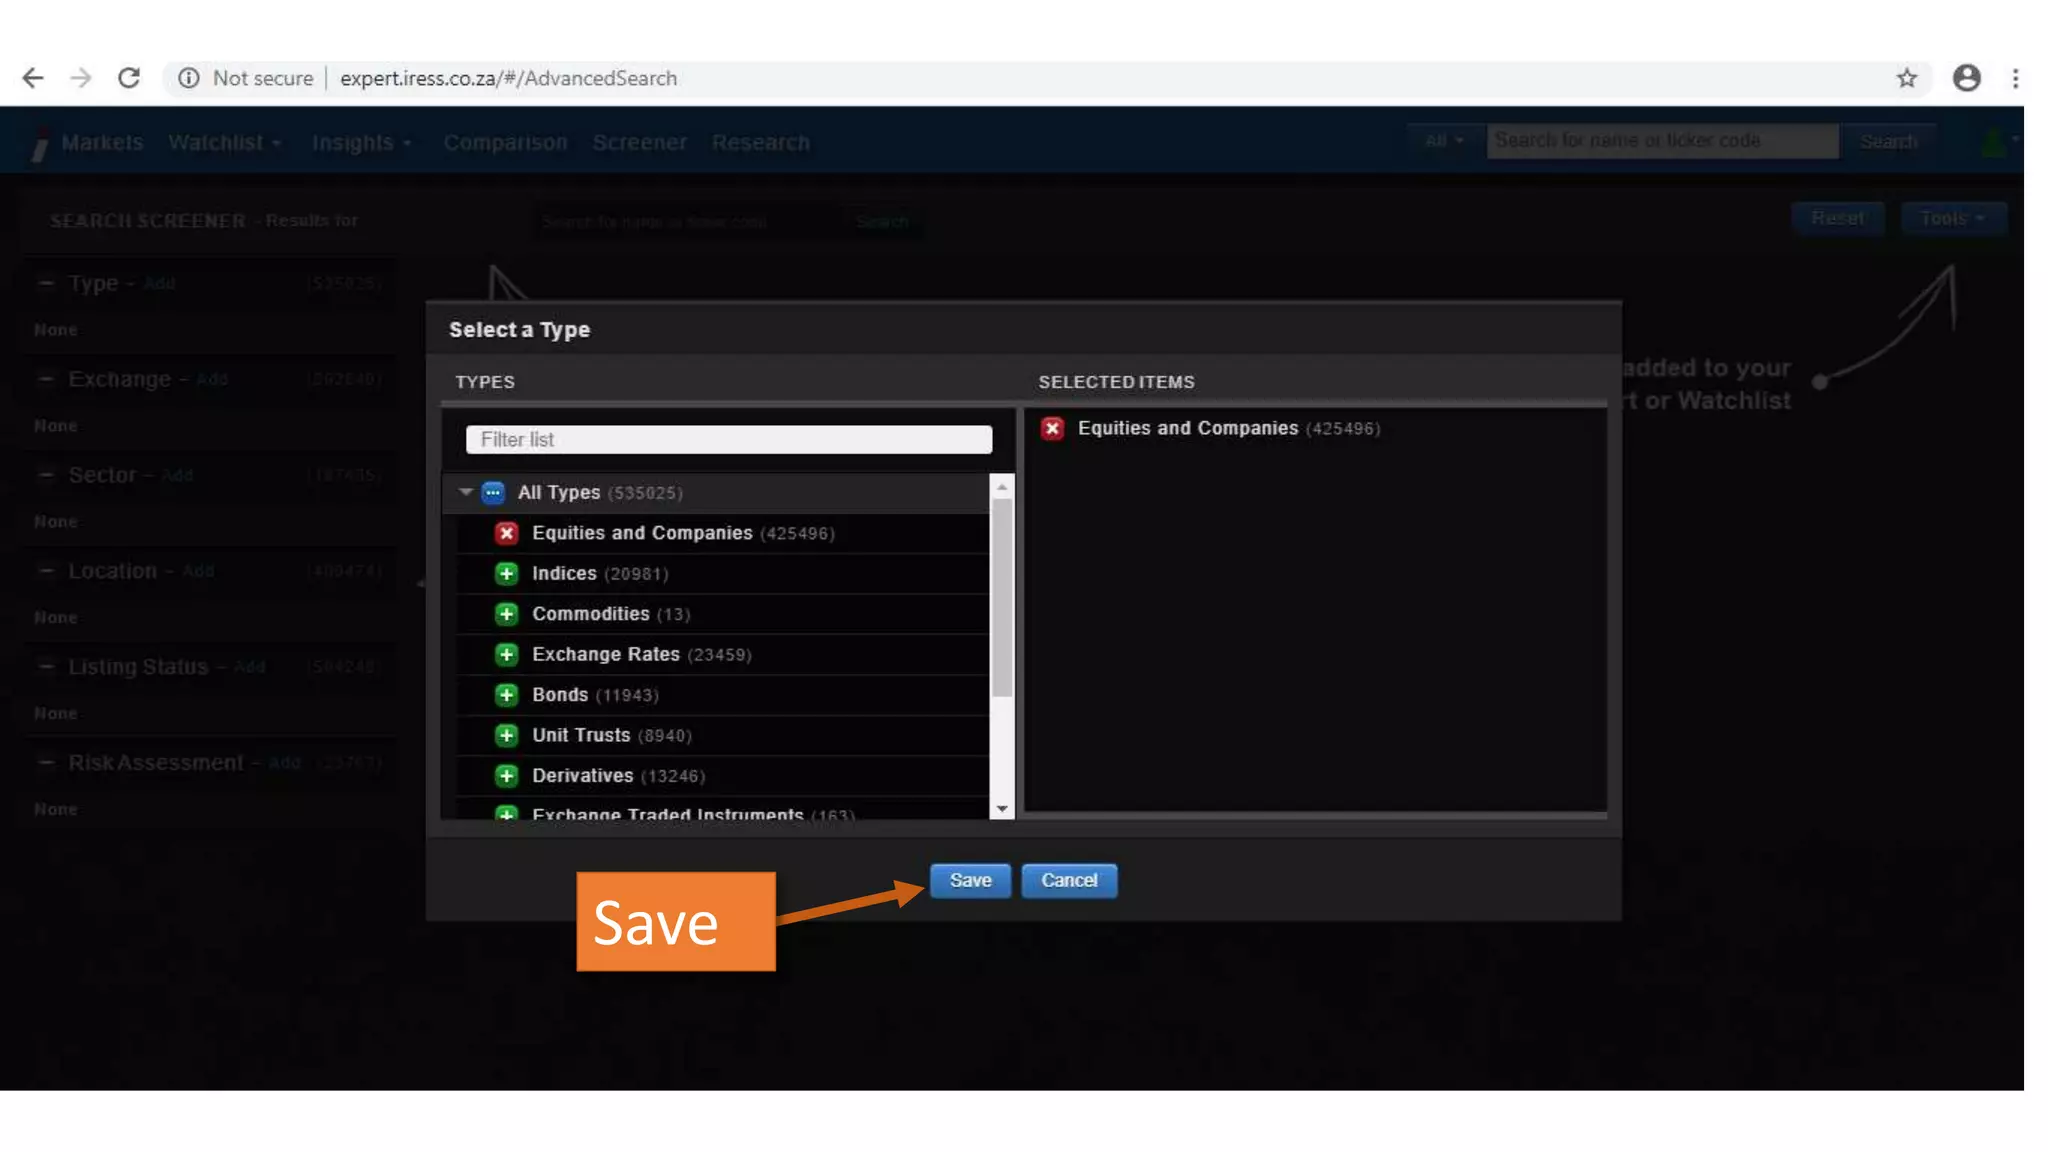Image resolution: width=2048 pixels, height=1152 pixels.
Task: Add Unit Trusts with green plus
Action: click(x=506, y=735)
